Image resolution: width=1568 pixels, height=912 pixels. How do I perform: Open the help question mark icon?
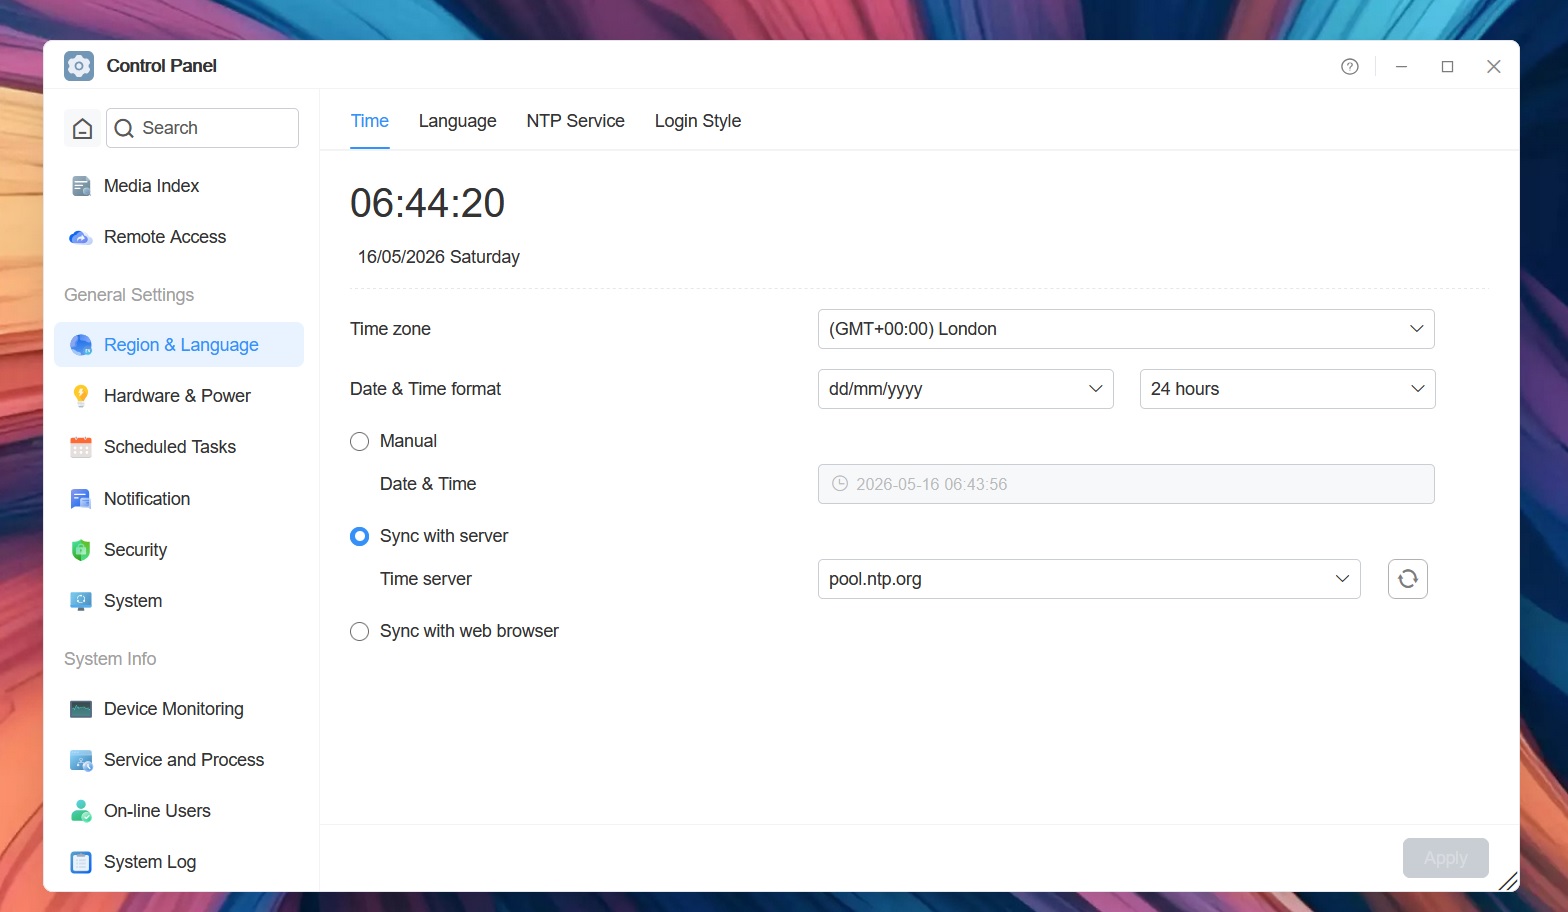click(1350, 66)
